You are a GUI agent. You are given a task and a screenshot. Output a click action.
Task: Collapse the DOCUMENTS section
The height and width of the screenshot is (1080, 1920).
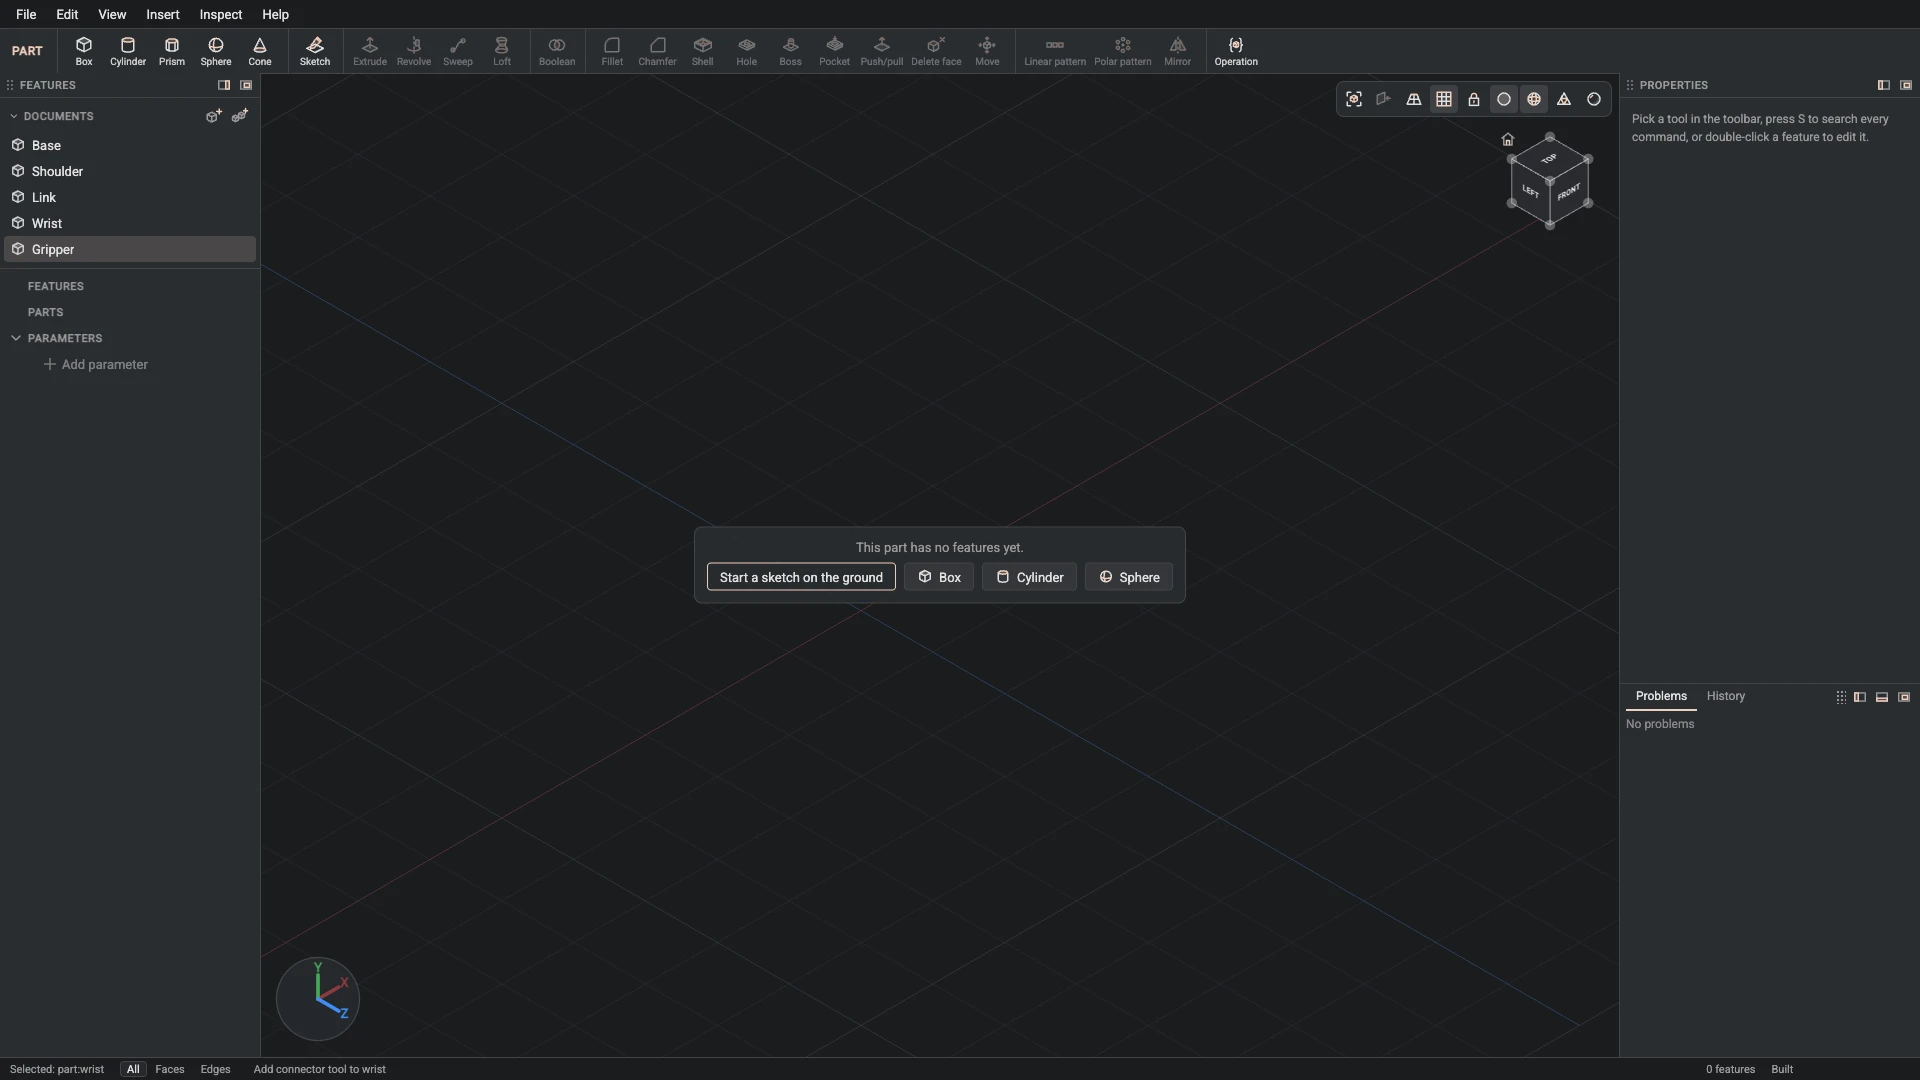(x=14, y=116)
